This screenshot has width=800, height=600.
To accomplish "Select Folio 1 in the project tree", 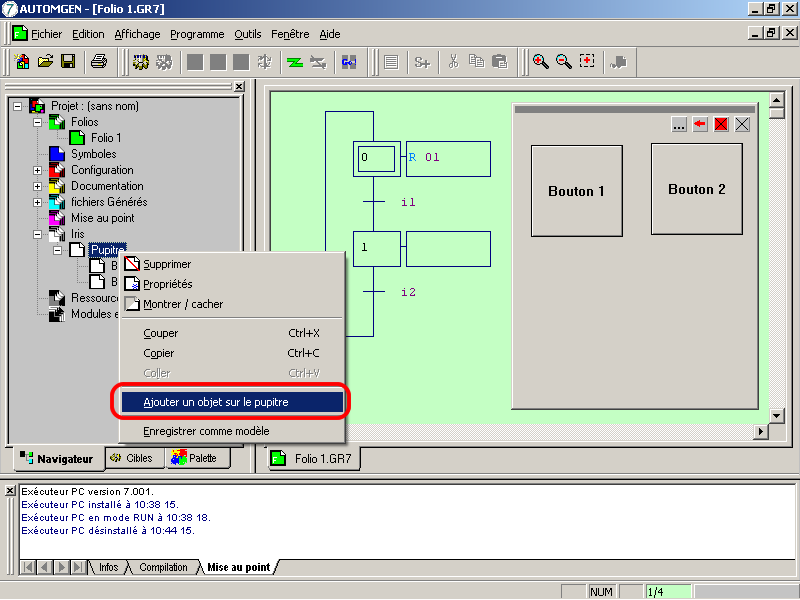I will pos(106,138).
